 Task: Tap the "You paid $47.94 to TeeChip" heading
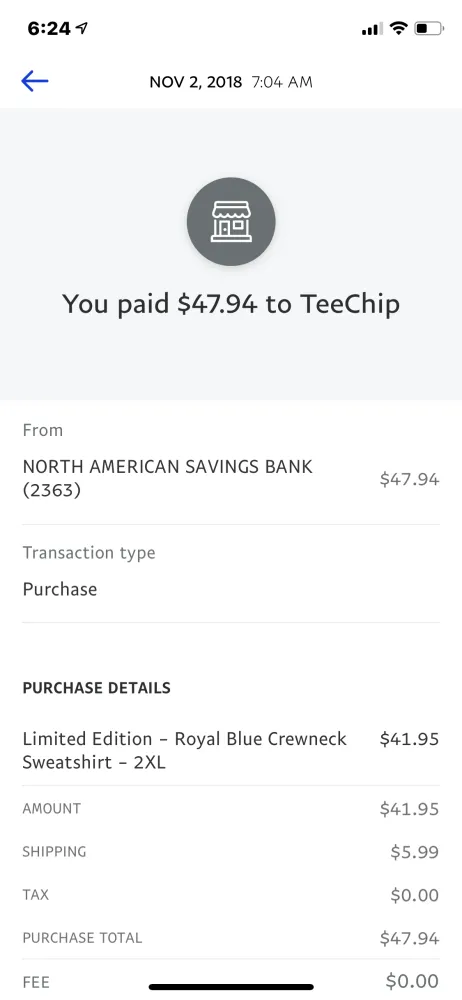point(231,304)
